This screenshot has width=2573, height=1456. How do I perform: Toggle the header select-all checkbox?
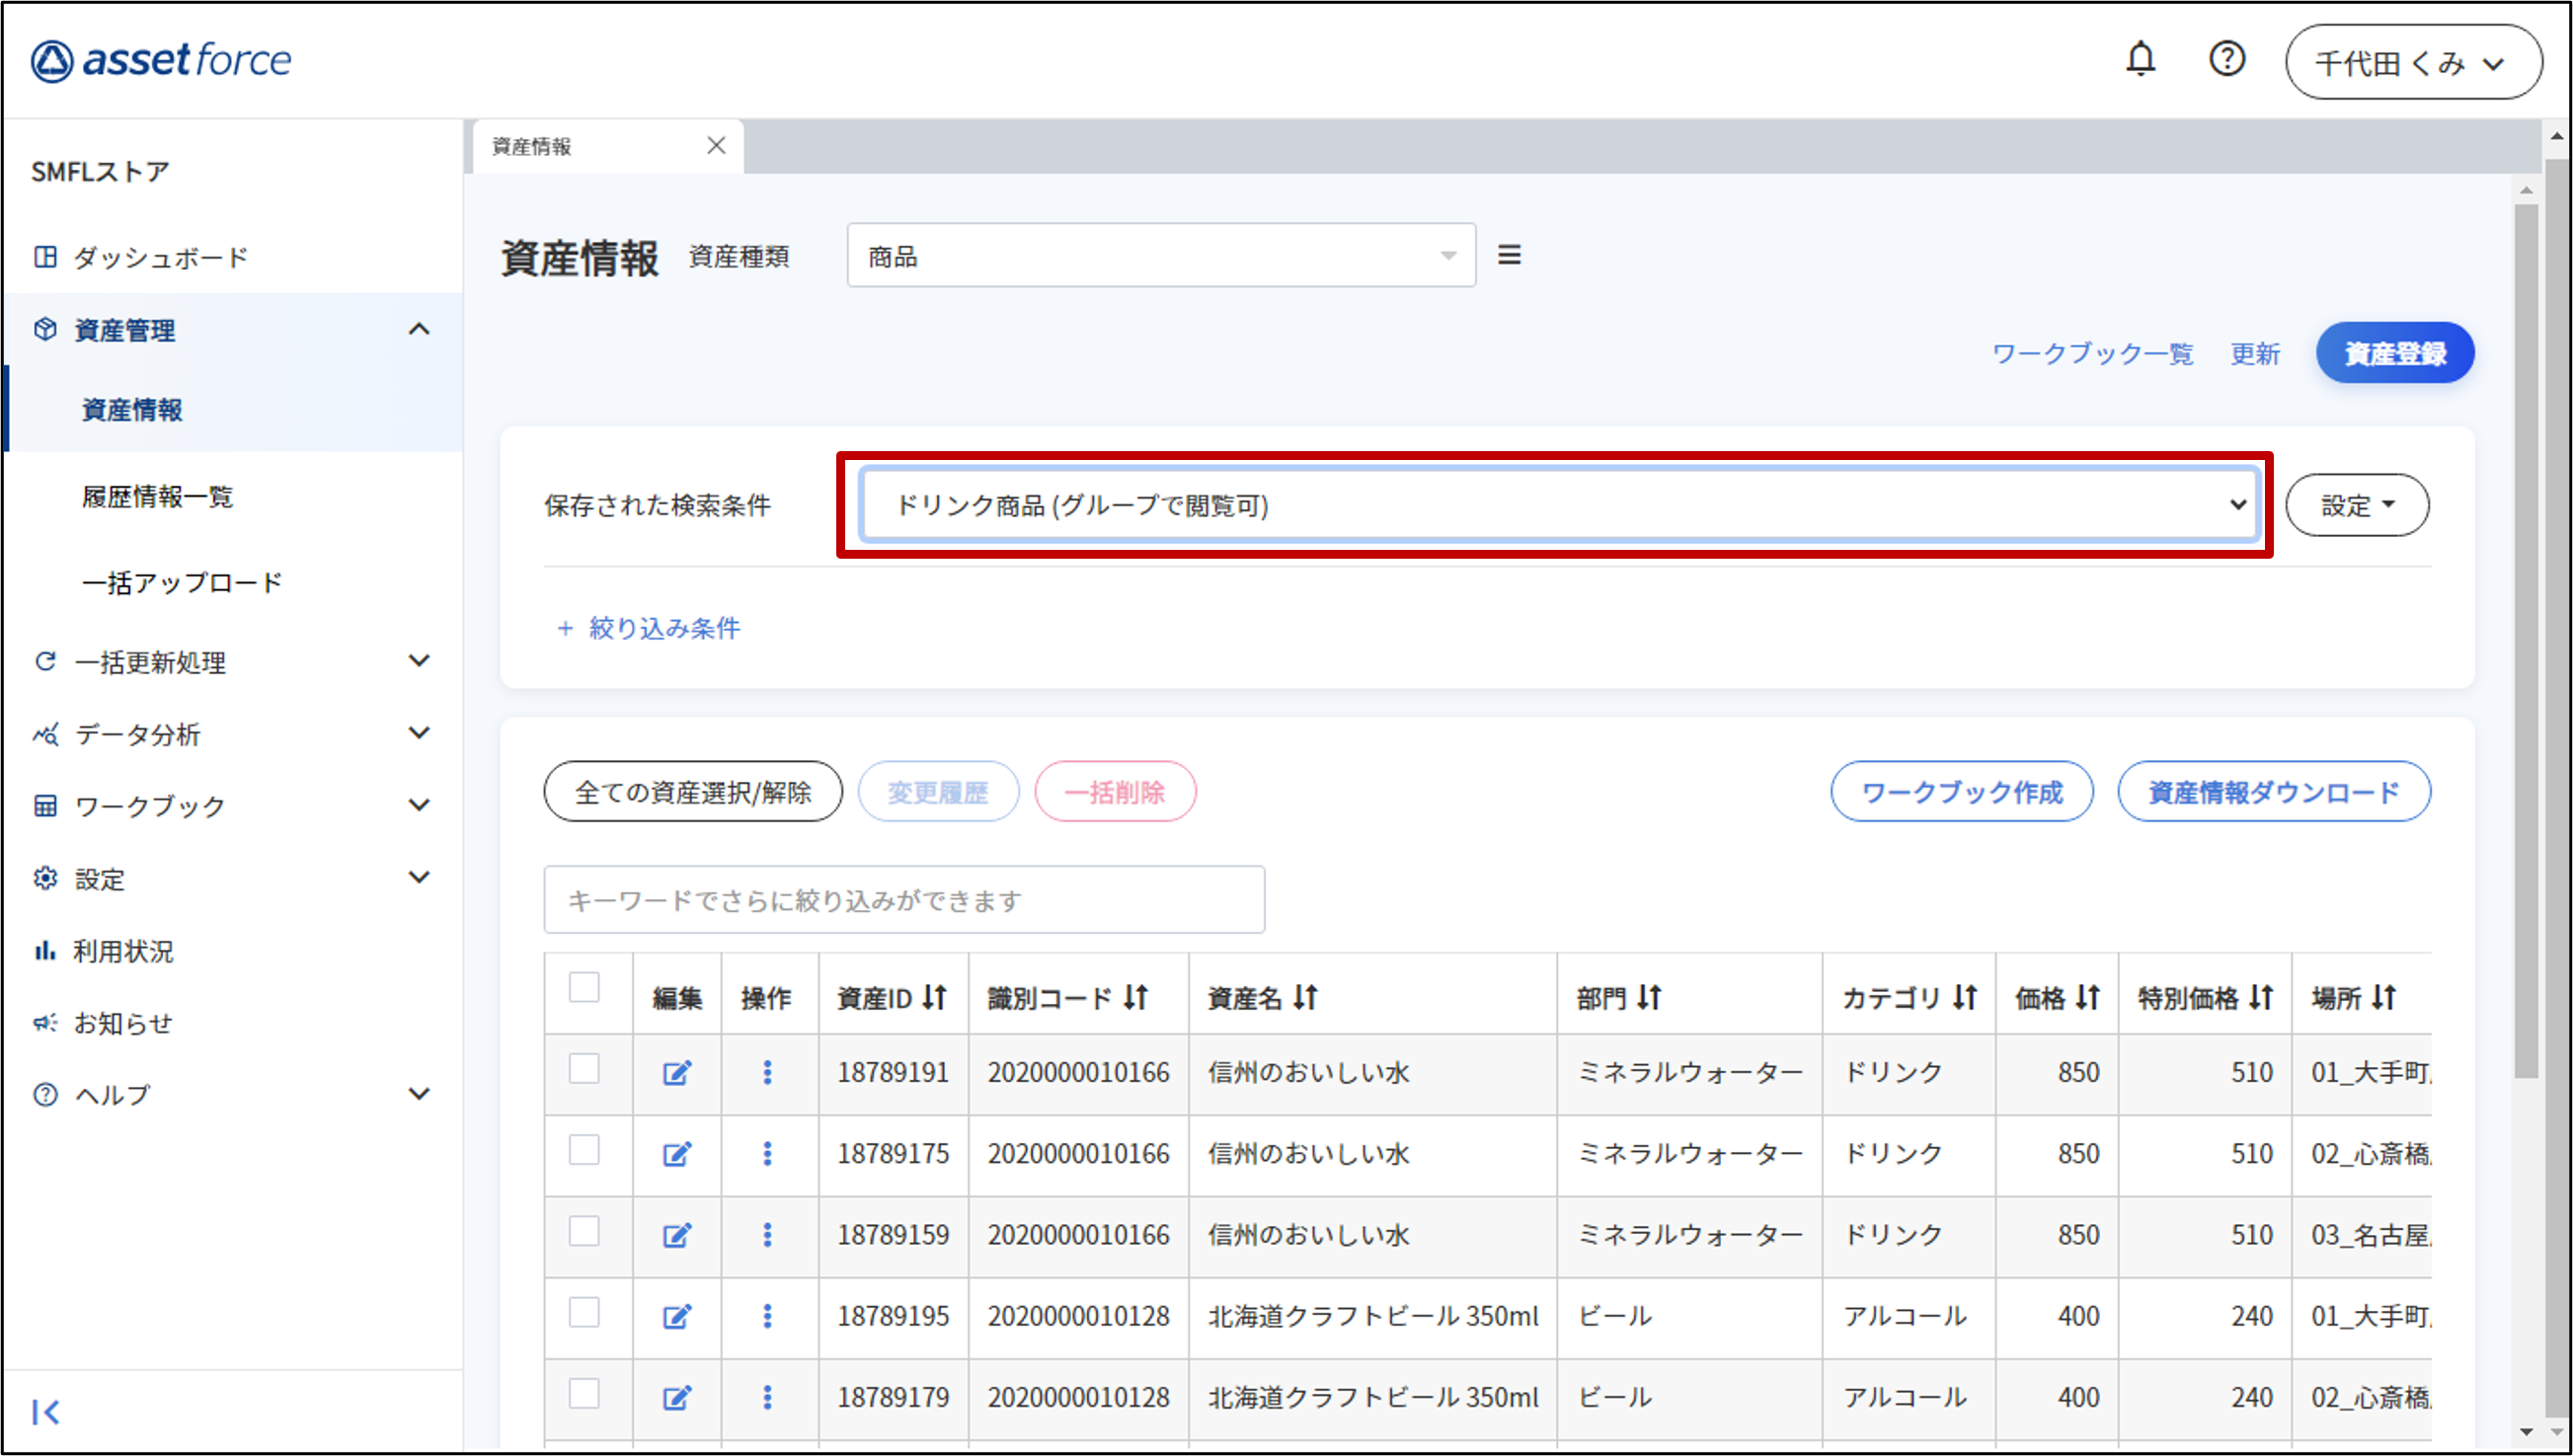584,988
